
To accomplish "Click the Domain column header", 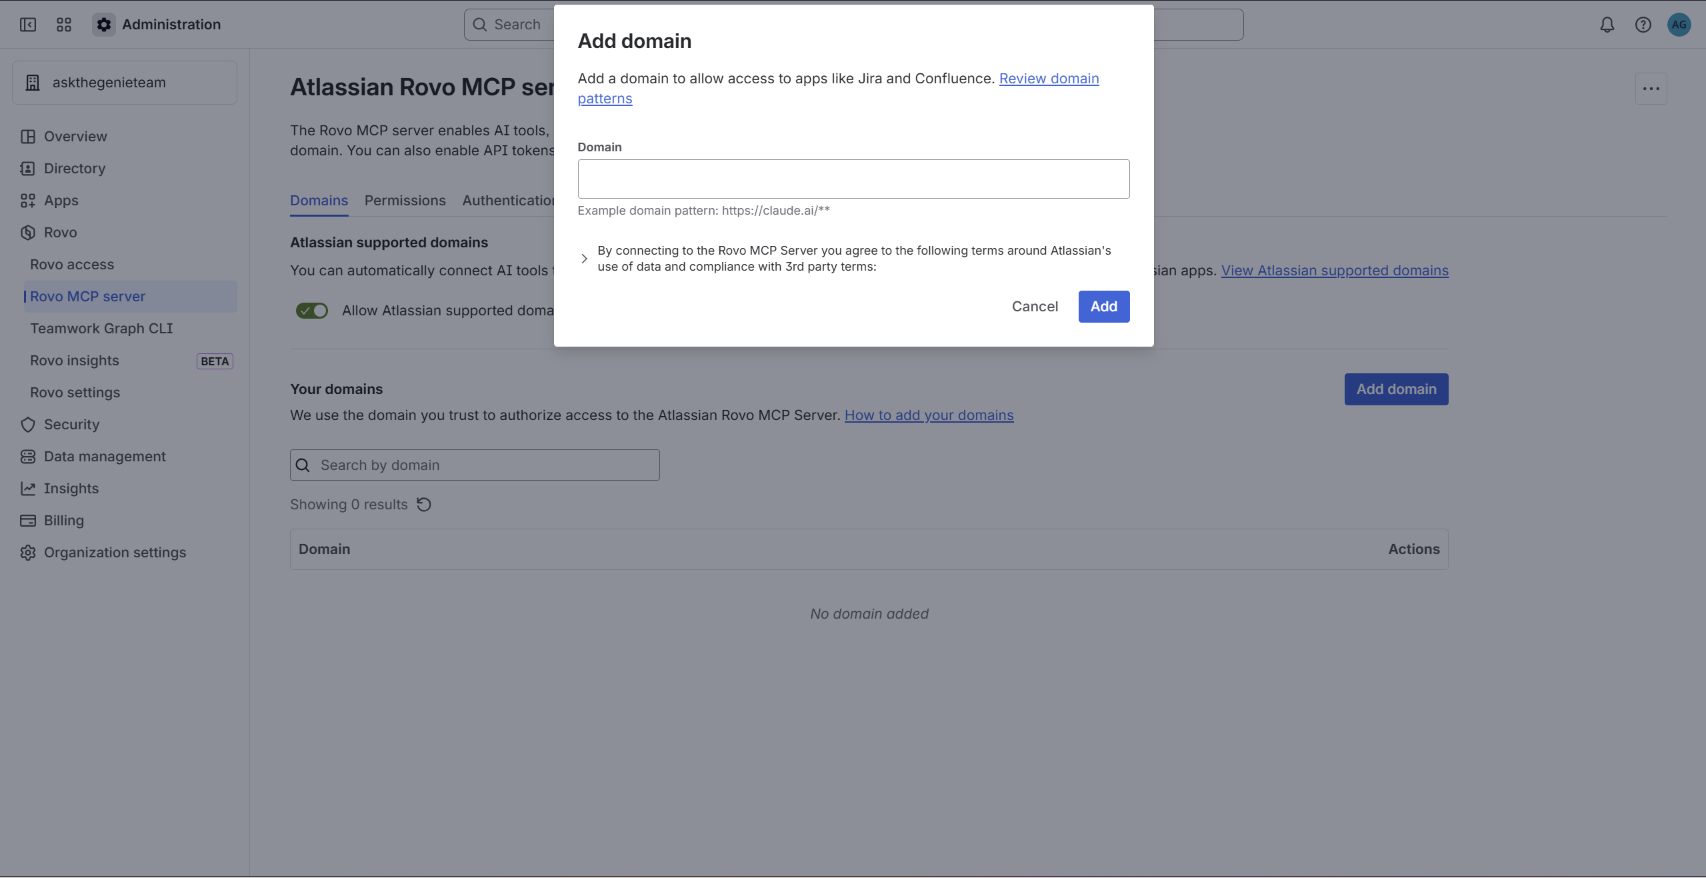I will pyautogui.click(x=324, y=550).
